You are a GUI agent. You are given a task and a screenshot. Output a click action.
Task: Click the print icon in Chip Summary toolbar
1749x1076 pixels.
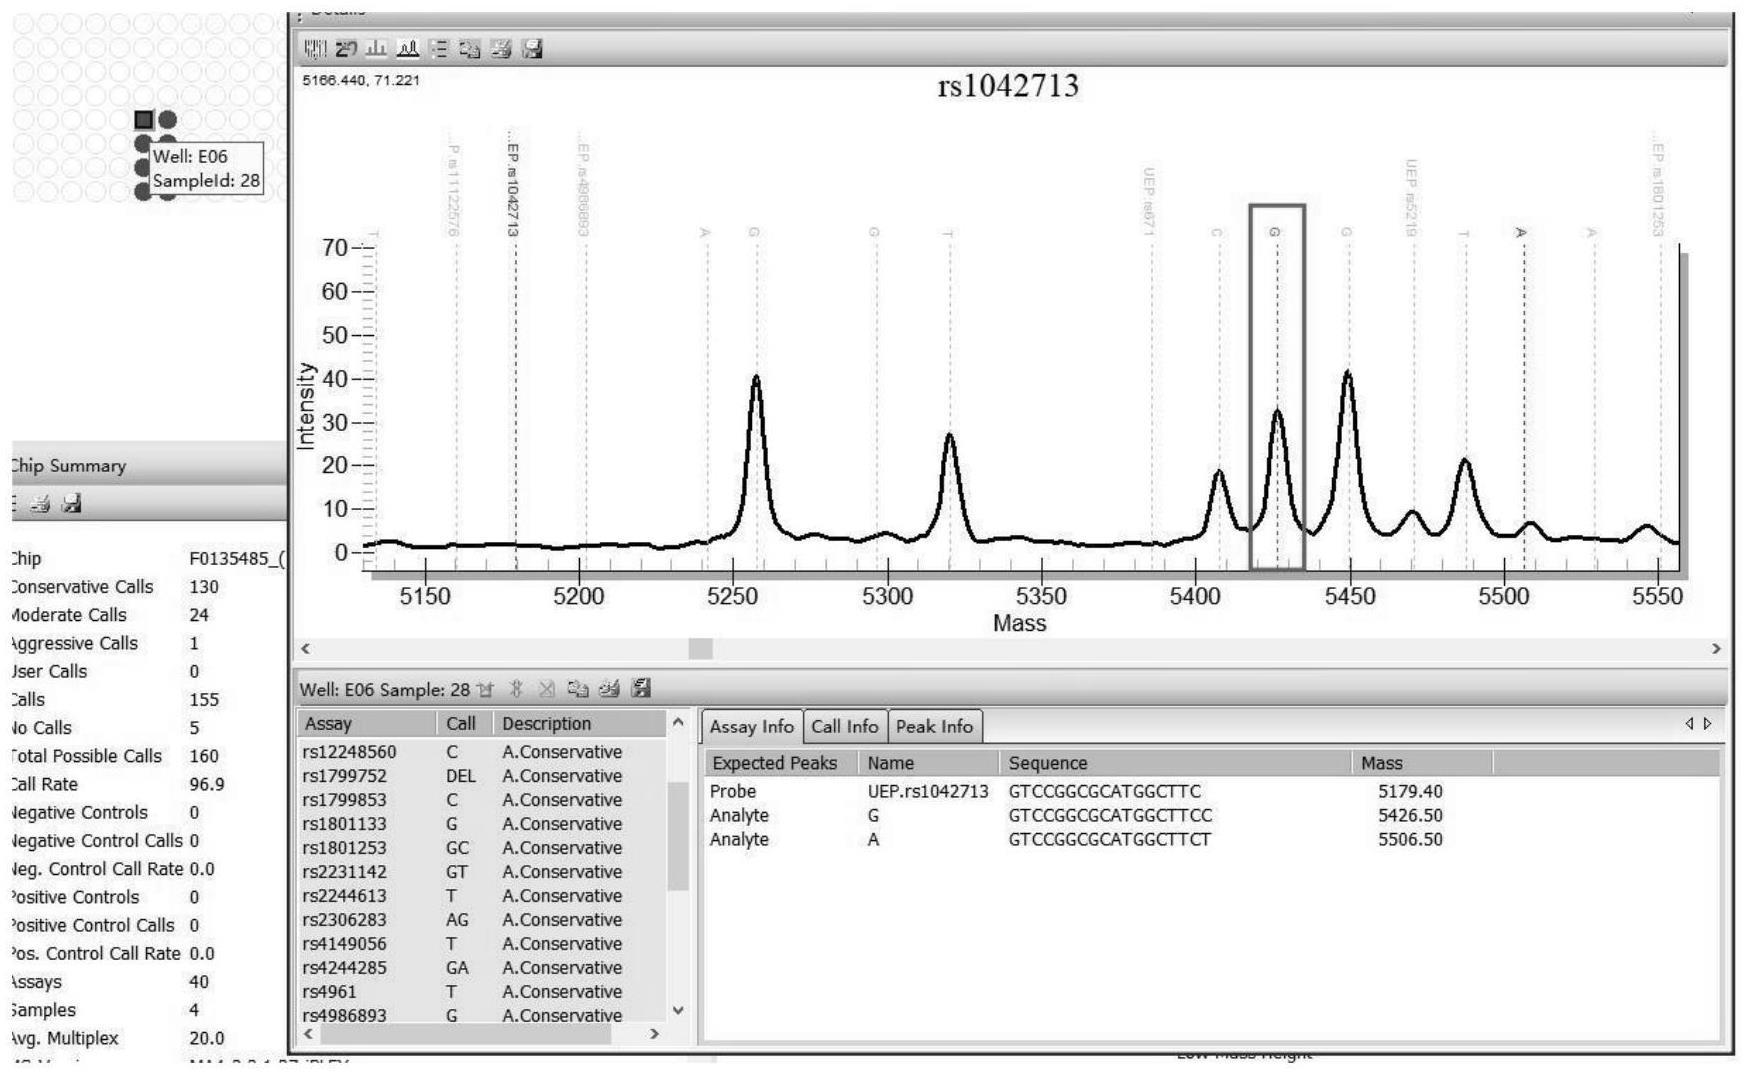[x=40, y=504]
